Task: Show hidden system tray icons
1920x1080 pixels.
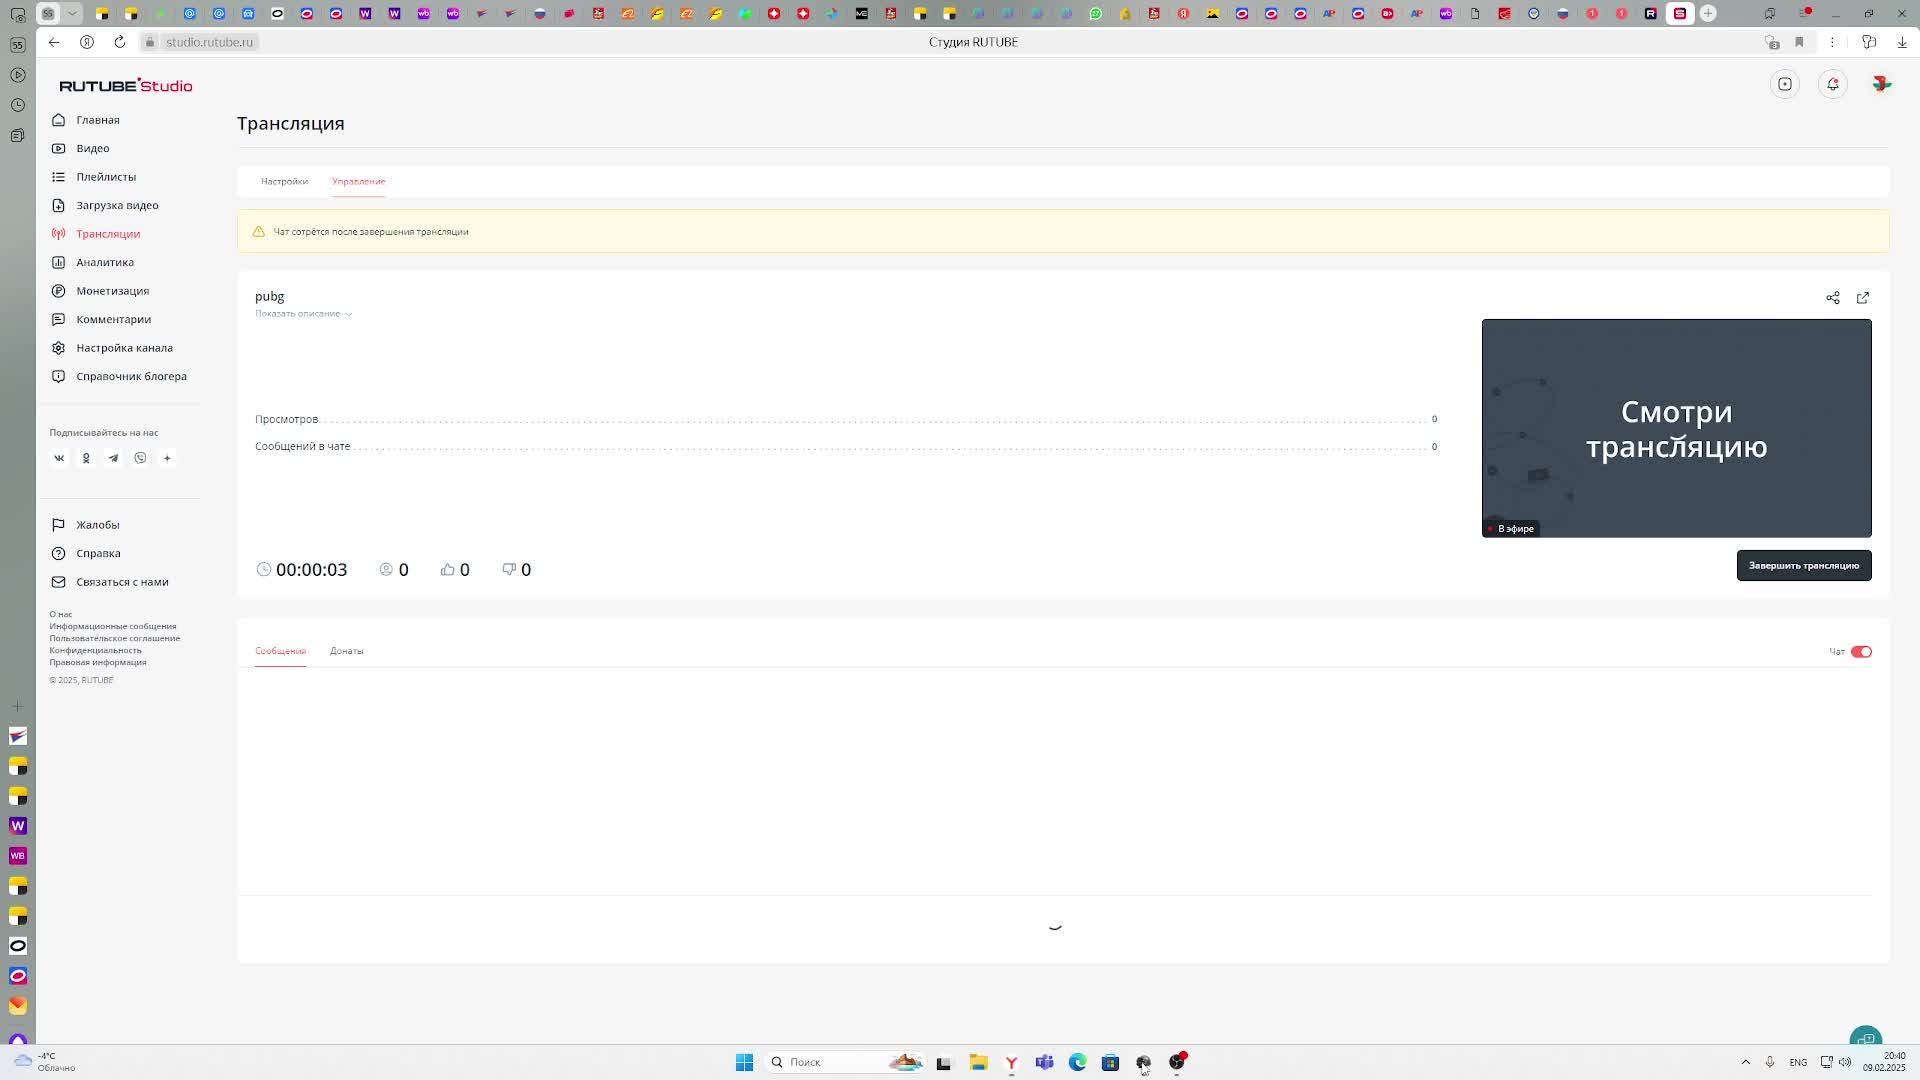Action: (x=1745, y=1062)
